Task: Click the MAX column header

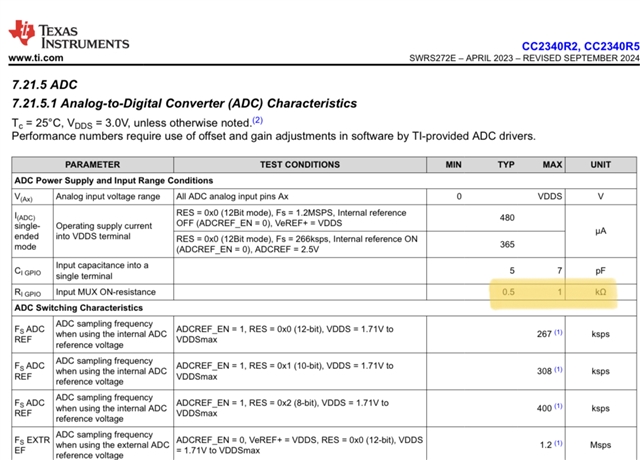Action: (552, 164)
